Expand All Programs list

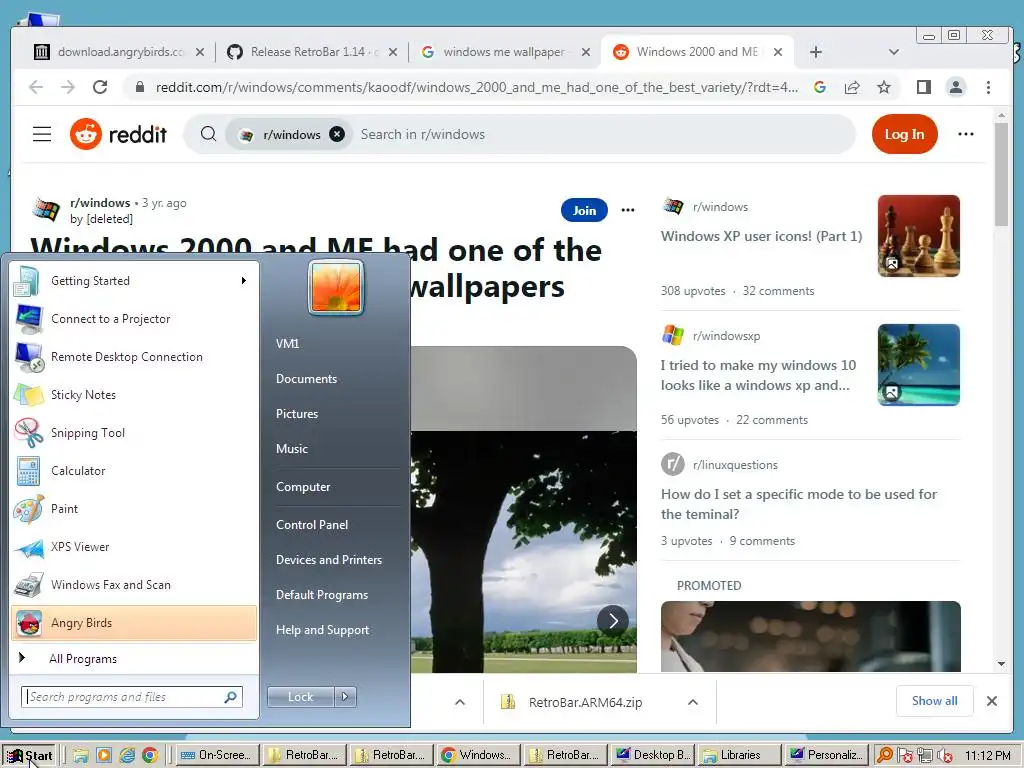[x=134, y=659]
